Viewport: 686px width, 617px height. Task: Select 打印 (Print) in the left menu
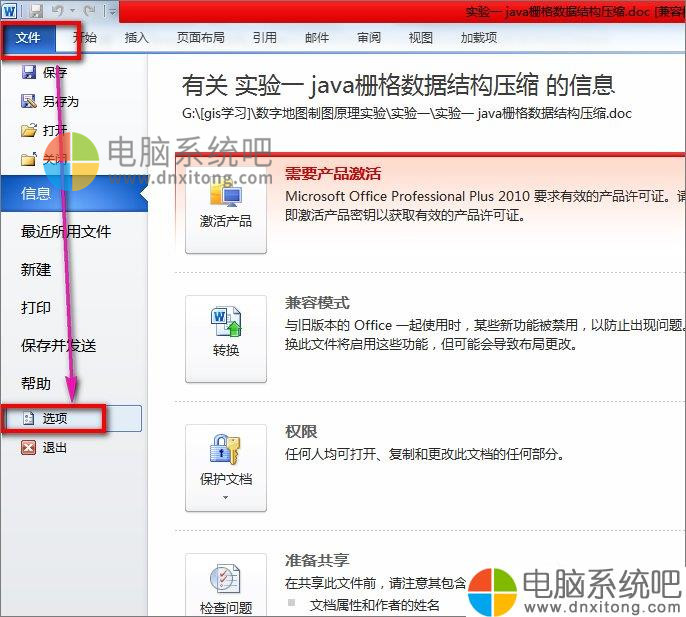(37, 308)
